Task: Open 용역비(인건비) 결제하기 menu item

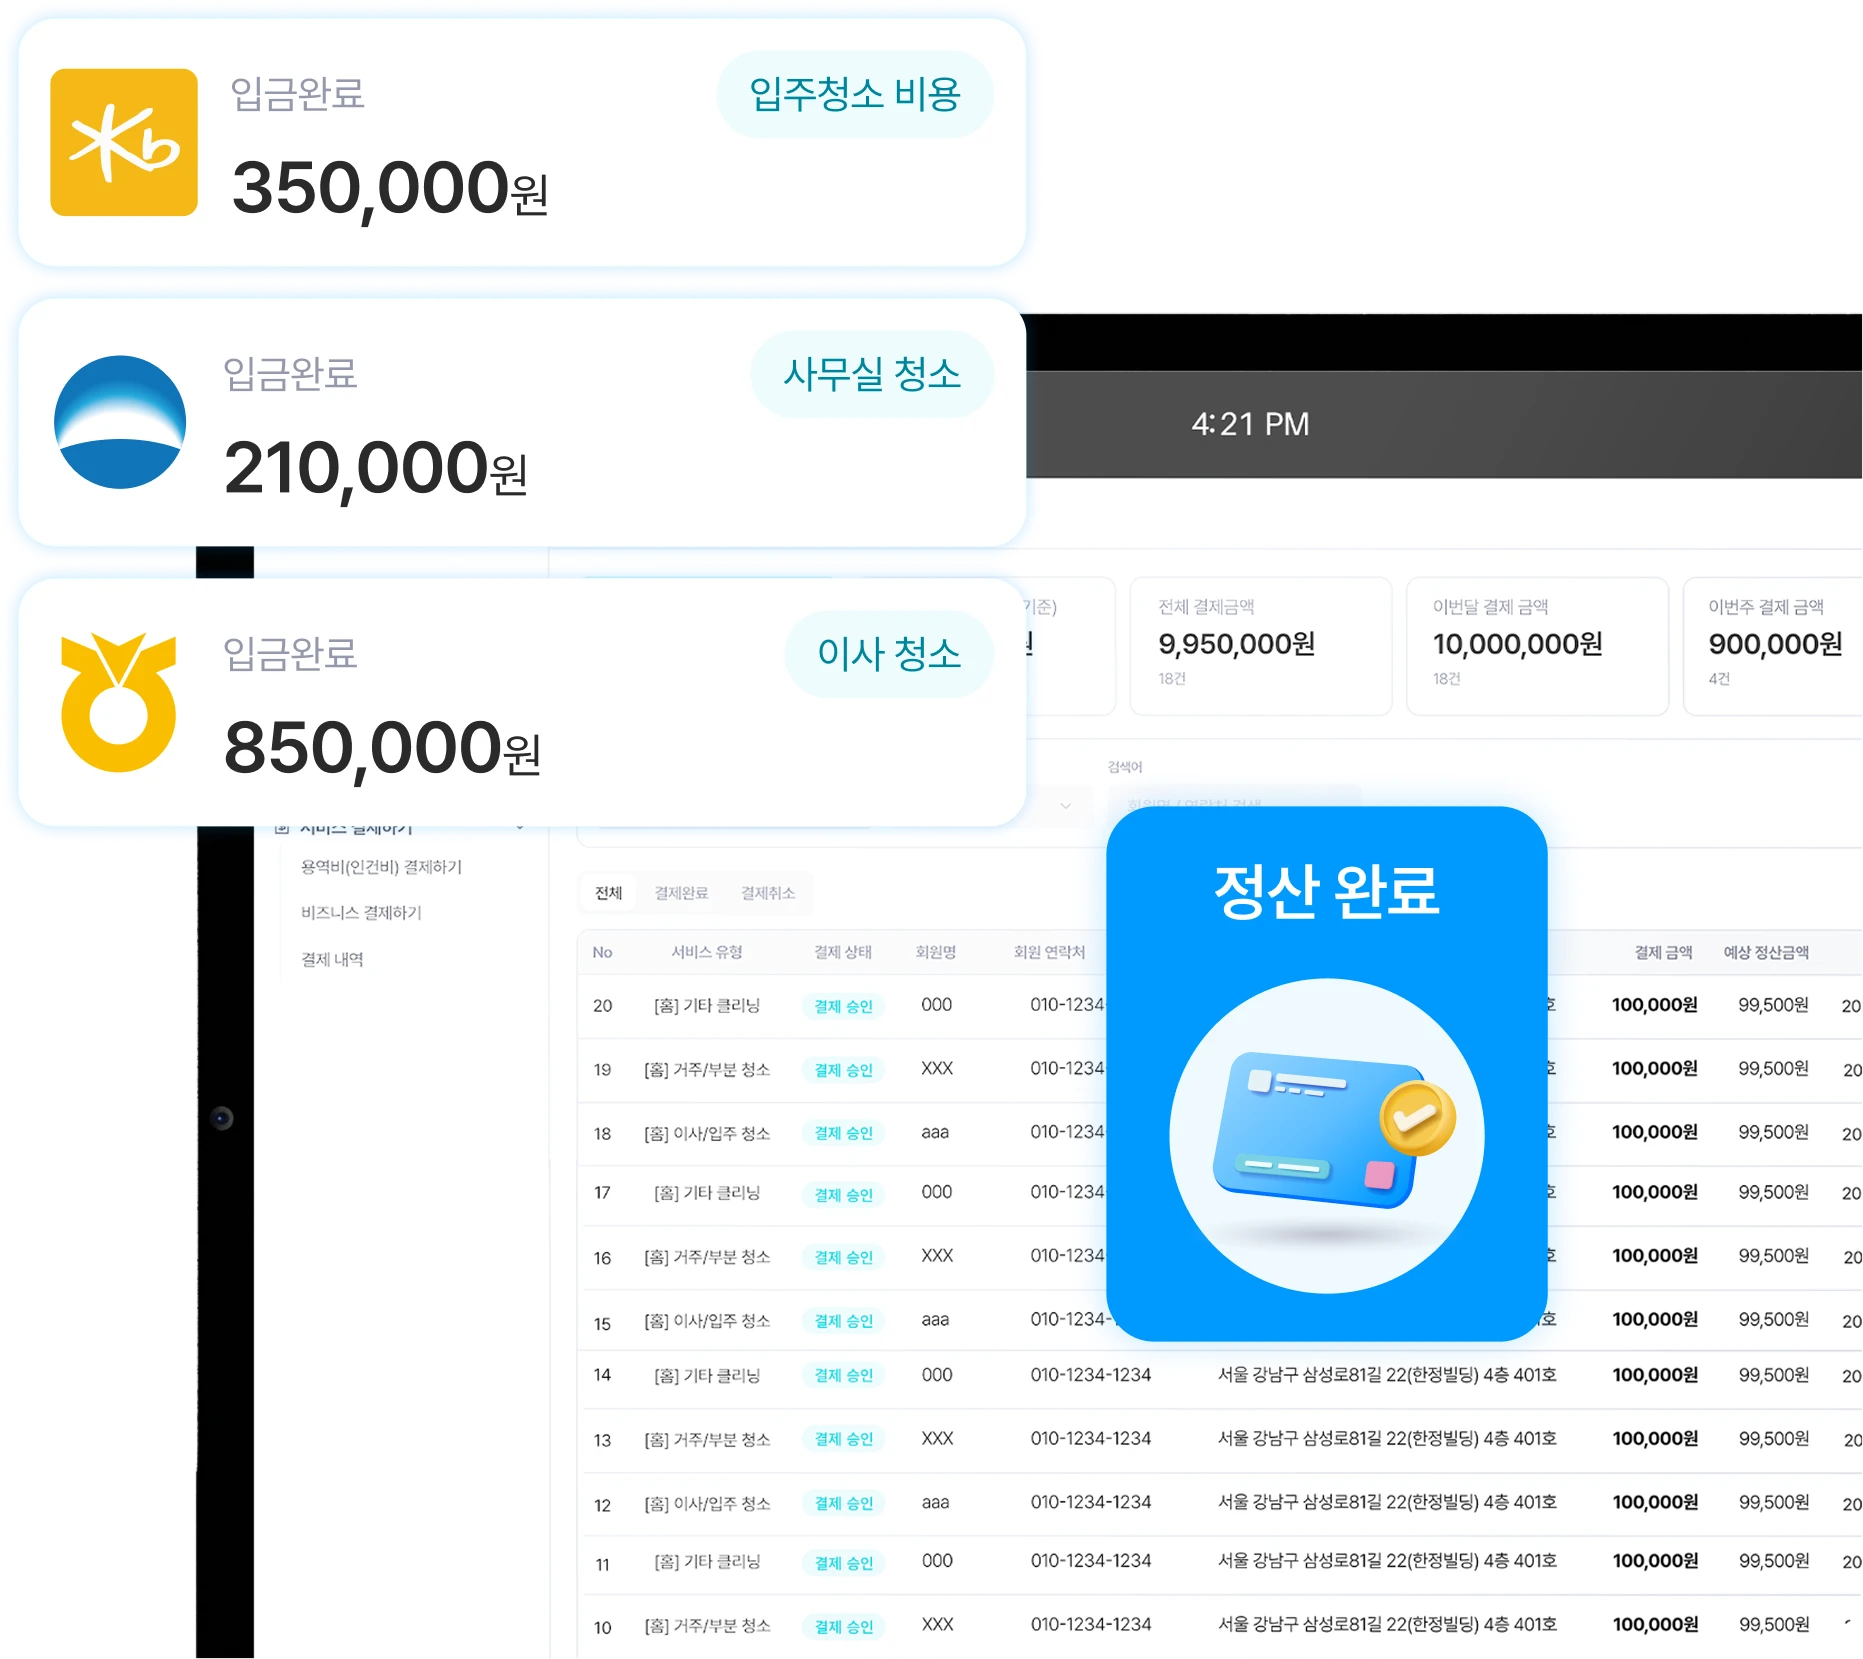Action: point(381,867)
